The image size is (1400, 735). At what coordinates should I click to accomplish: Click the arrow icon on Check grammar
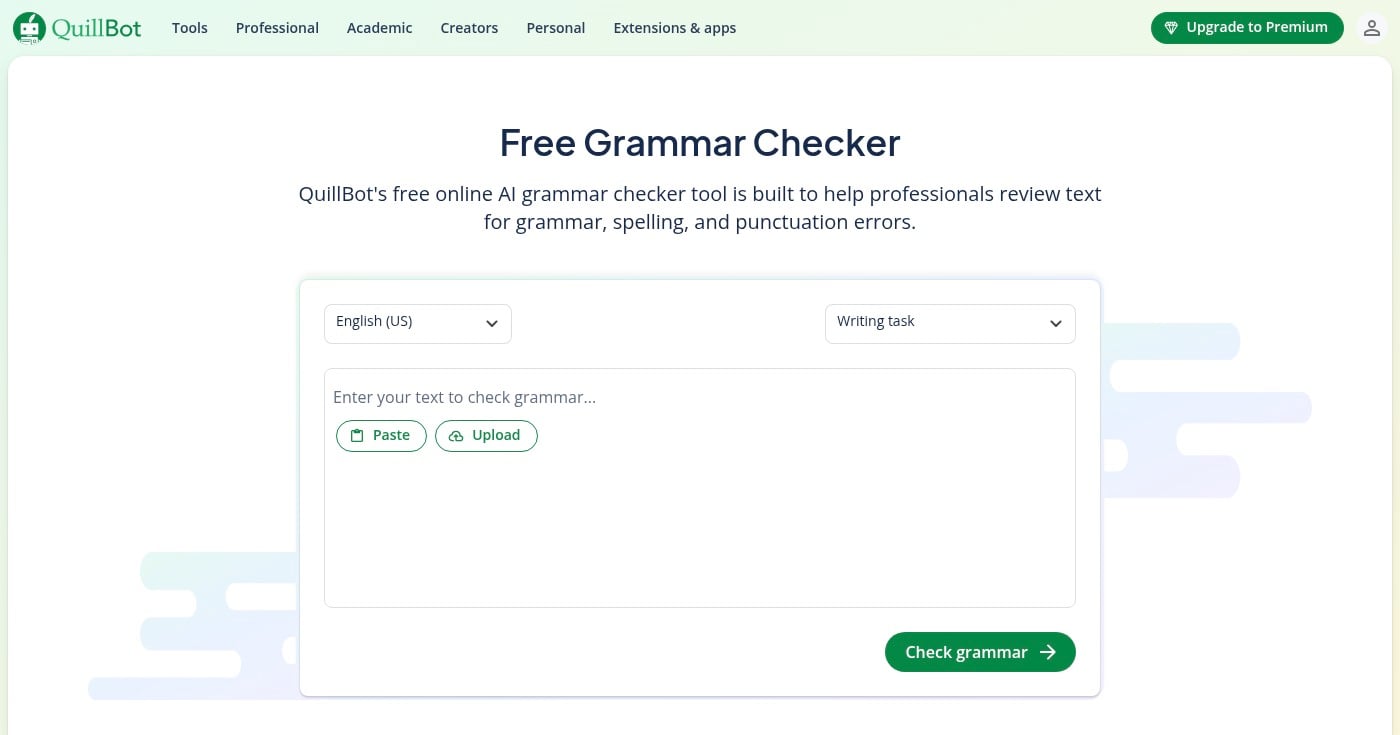pos(1048,651)
